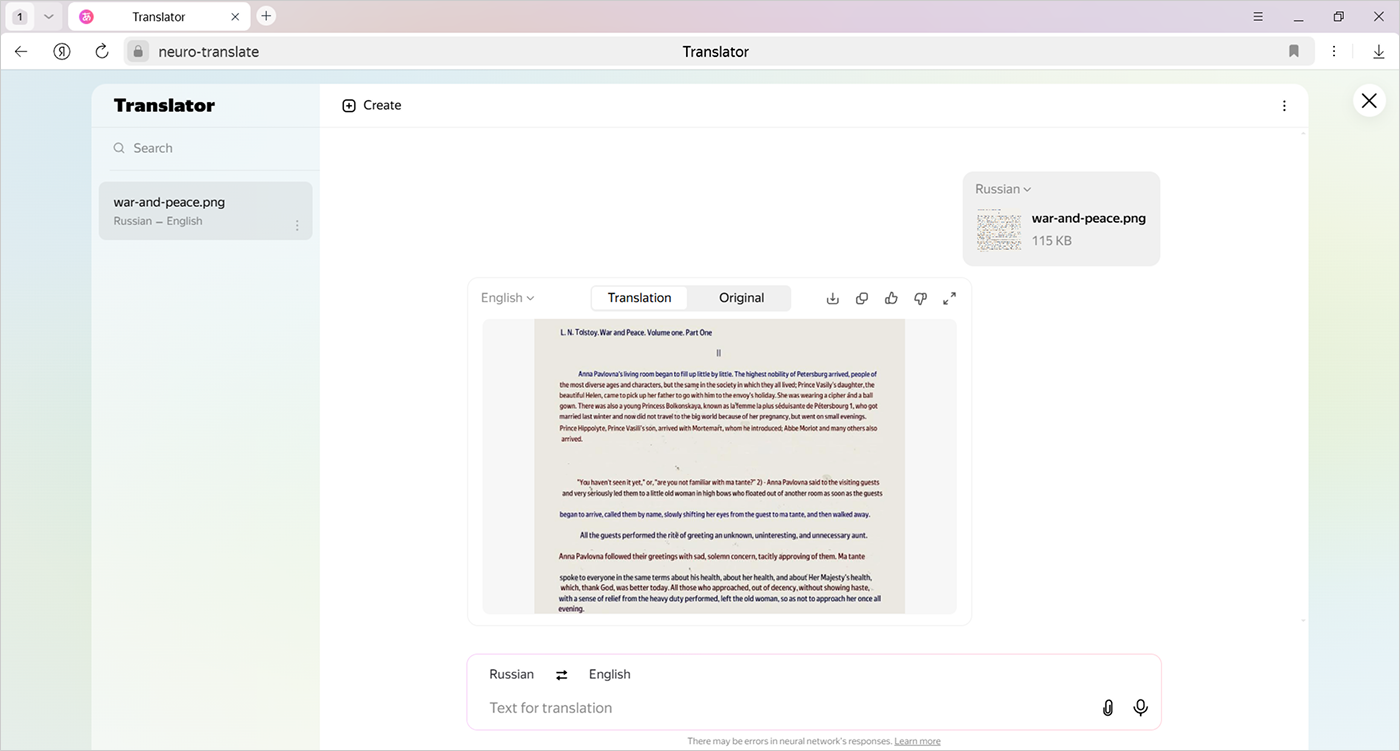
Task: Open the English target language dropdown
Action: 507,298
